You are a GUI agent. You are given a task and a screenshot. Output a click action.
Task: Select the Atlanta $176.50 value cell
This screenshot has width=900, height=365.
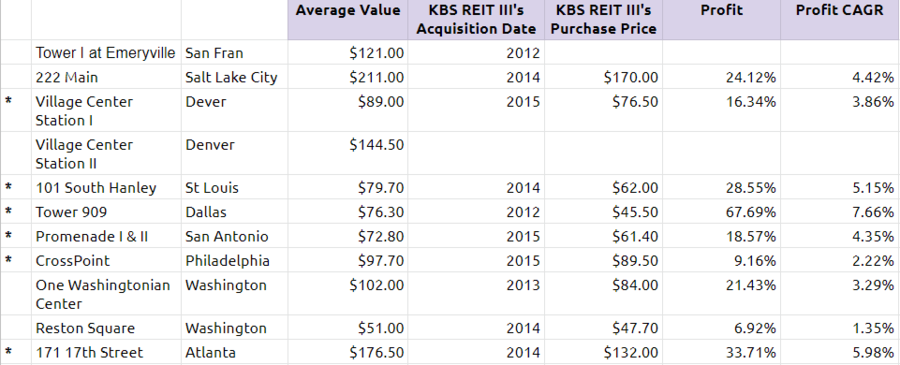[348, 352]
